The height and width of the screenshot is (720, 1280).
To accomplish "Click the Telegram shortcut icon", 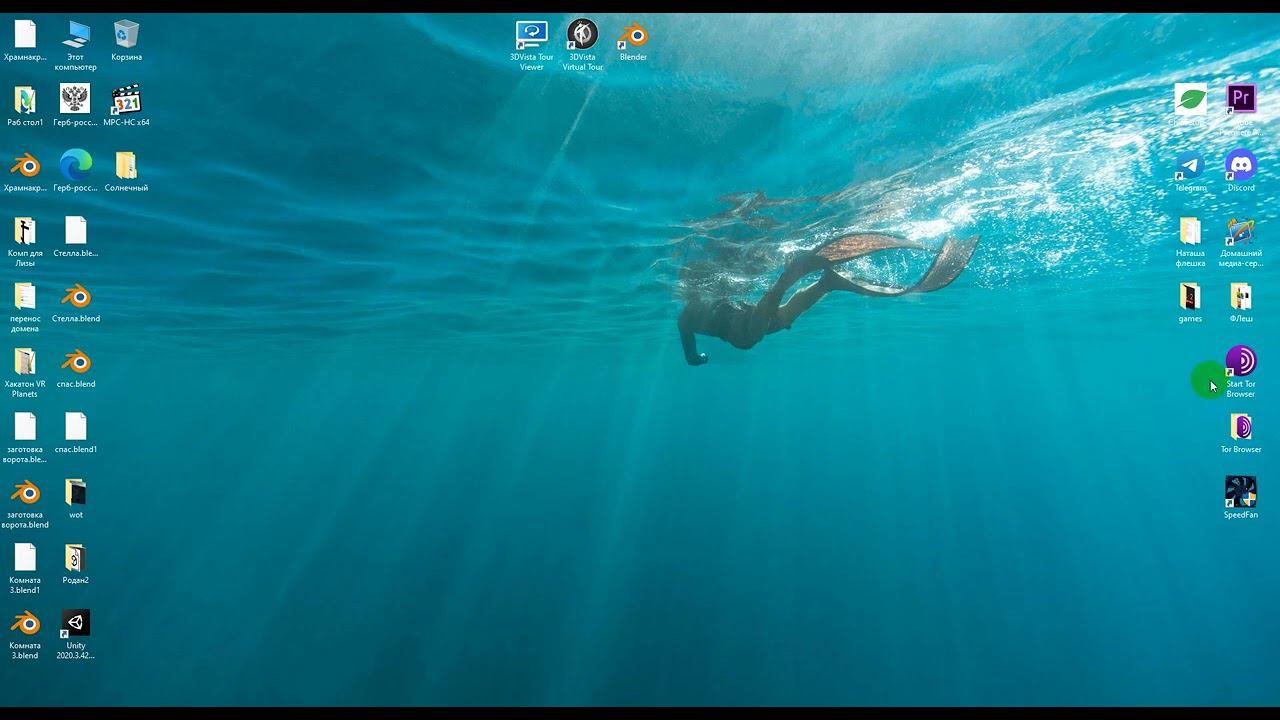I will point(1190,165).
